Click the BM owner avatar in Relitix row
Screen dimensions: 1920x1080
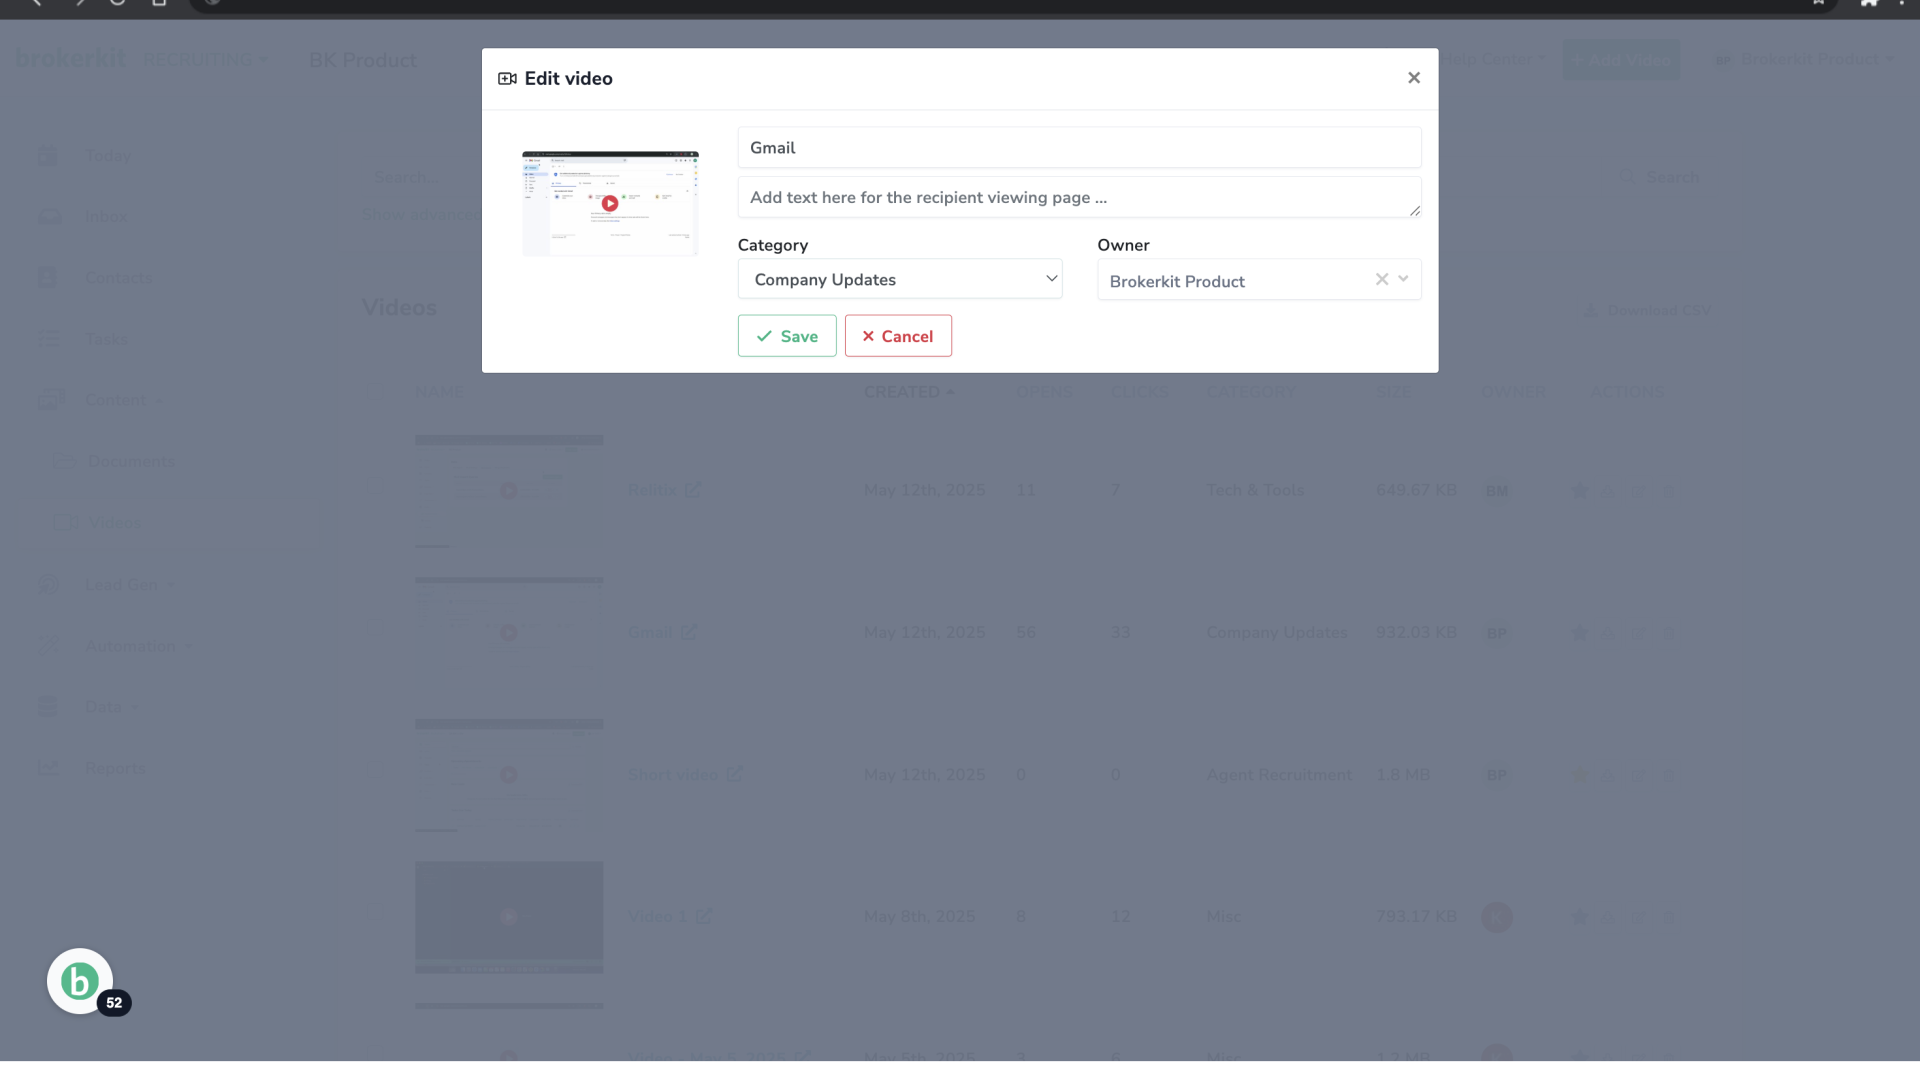[1496, 491]
